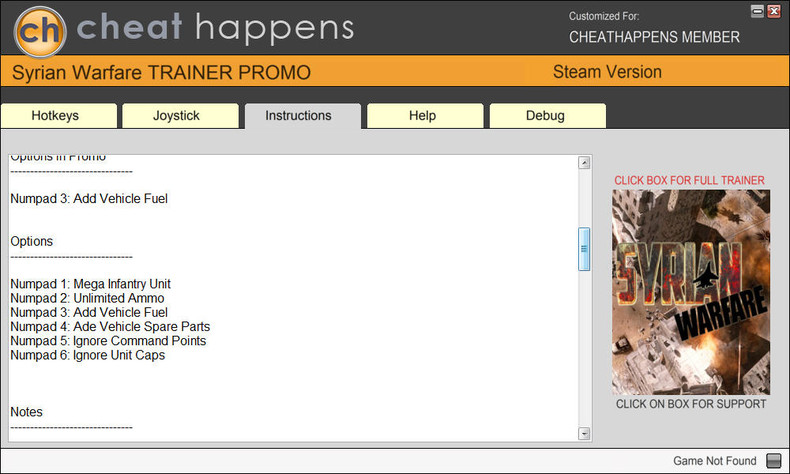Click 'Numpad 1: Mega Infantry Unit' line
The width and height of the screenshot is (790, 474).
click(91, 284)
